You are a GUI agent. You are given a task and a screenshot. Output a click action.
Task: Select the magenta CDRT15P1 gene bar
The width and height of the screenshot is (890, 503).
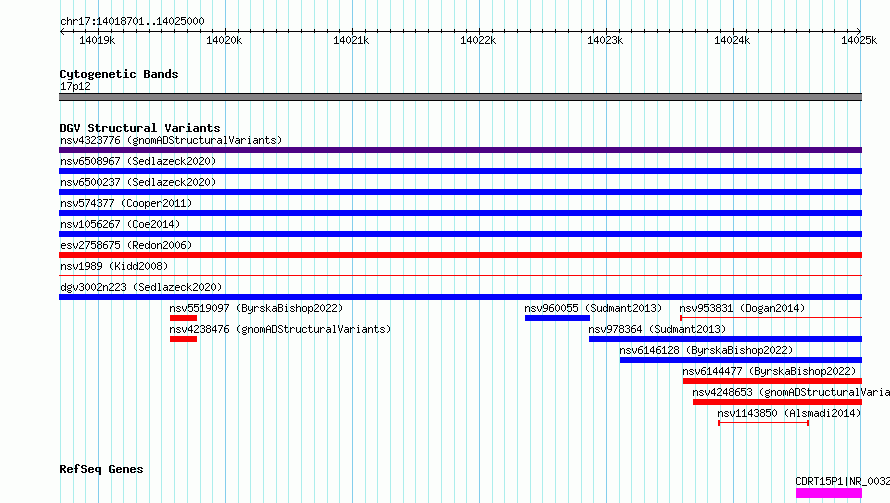click(829, 493)
